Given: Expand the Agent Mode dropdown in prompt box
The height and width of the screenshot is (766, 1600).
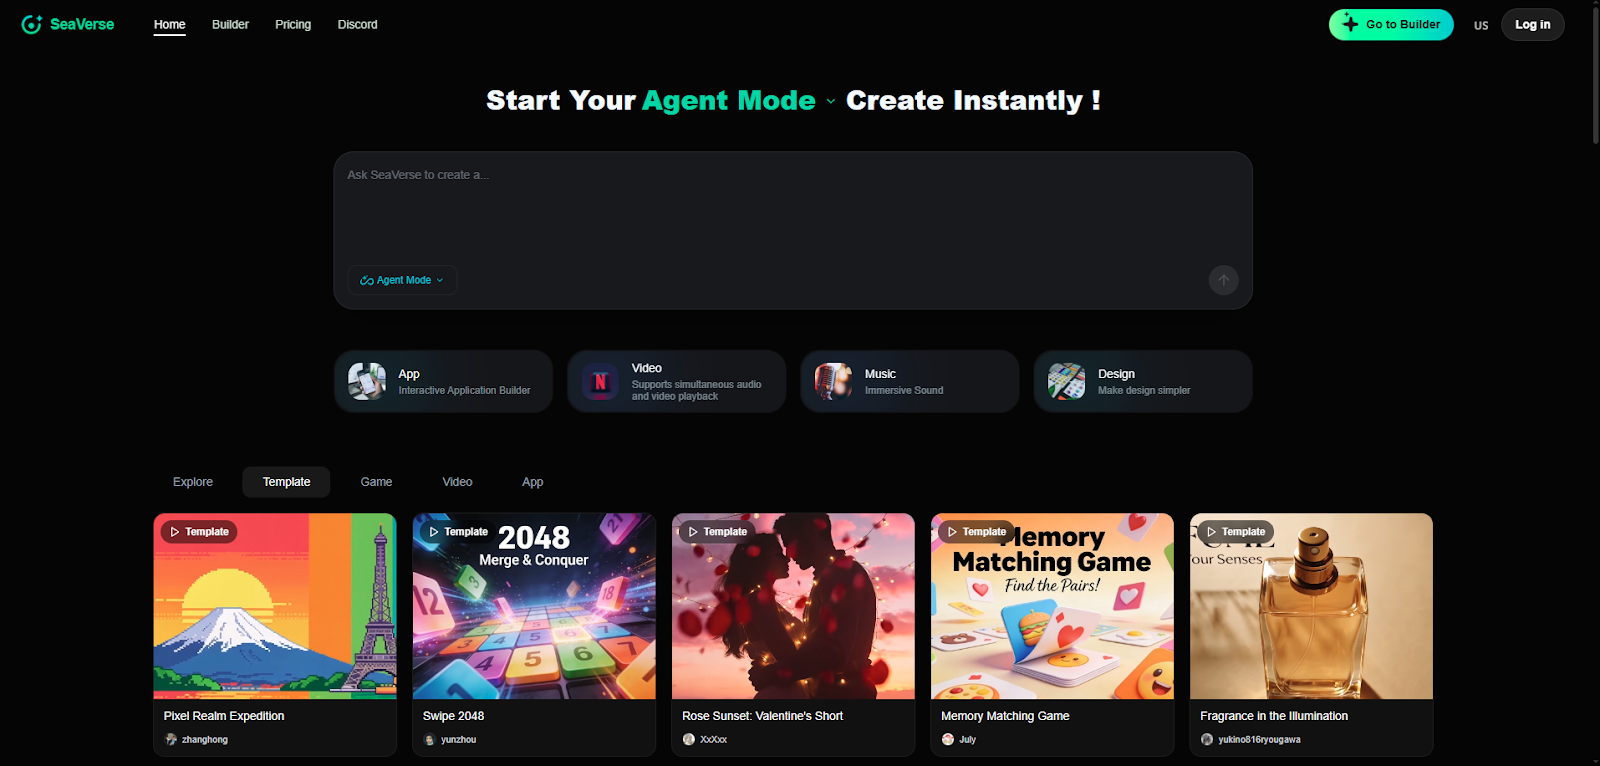Looking at the screenshot, I should [402, 280].
